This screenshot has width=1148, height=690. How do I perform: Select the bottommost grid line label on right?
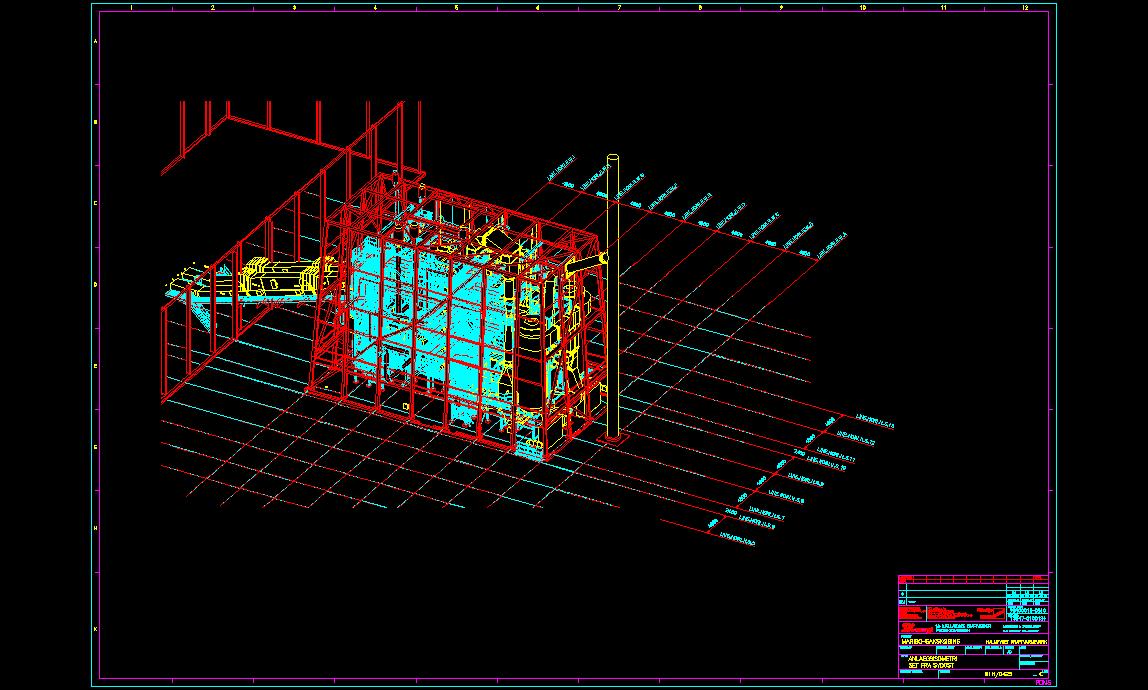737,541
